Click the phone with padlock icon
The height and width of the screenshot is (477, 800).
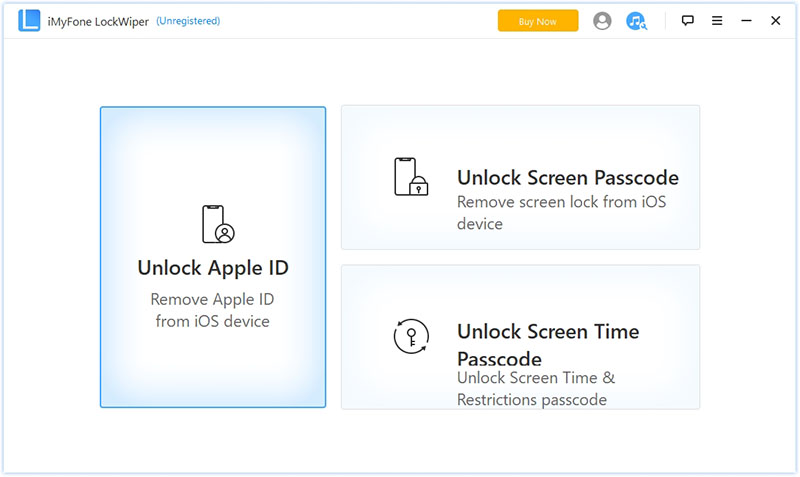point(411,177)
